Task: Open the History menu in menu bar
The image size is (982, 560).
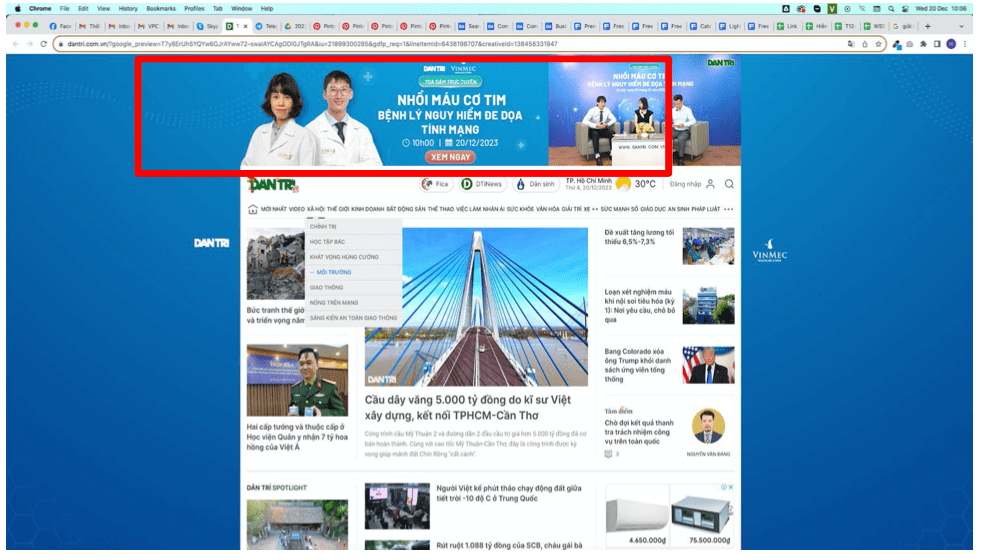Action: 128,9
